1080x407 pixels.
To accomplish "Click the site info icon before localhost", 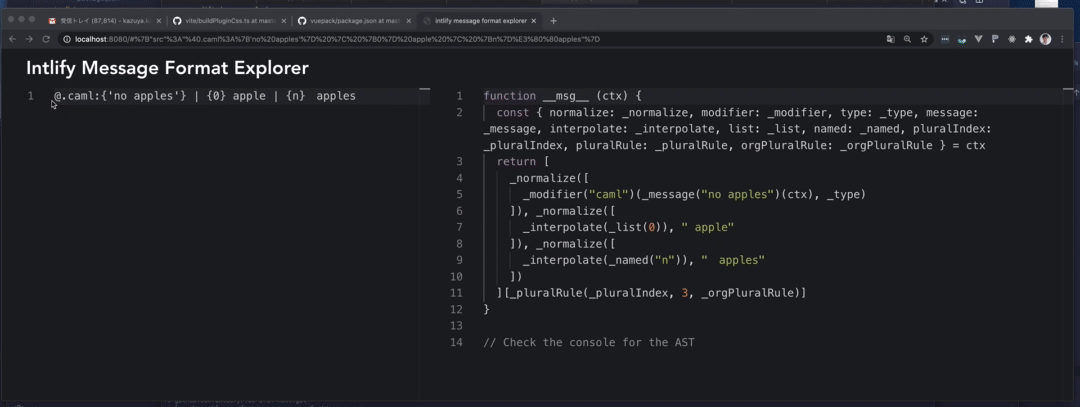I will click(x=68, y=39).
